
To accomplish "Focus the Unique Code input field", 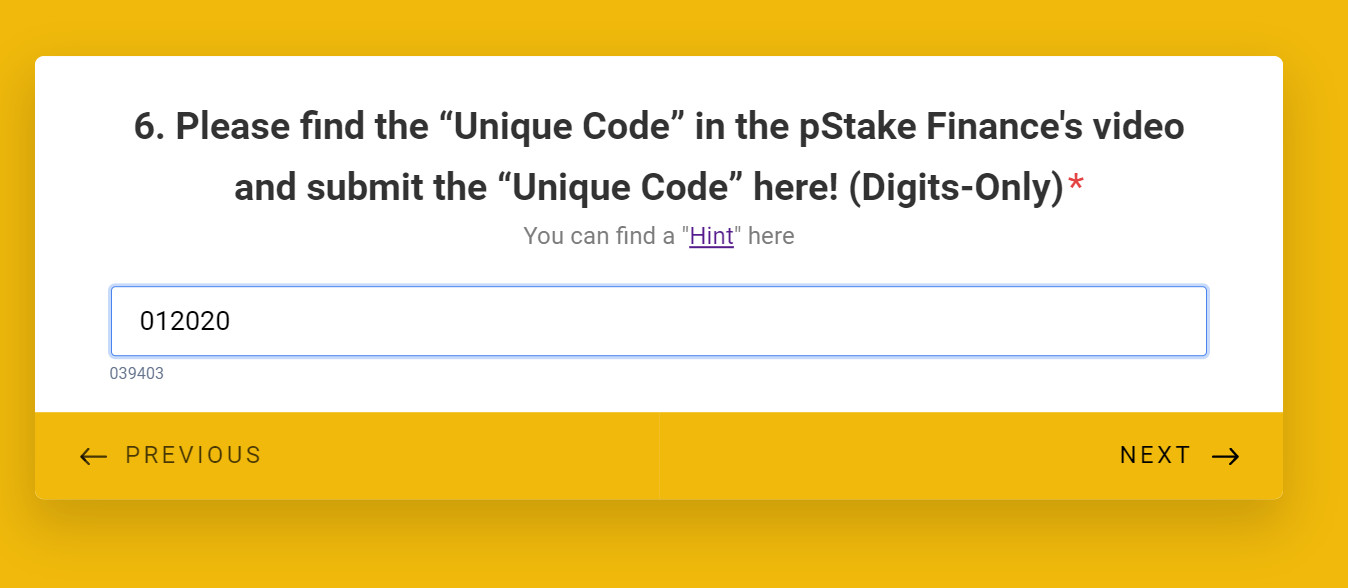I will point(658,321).
